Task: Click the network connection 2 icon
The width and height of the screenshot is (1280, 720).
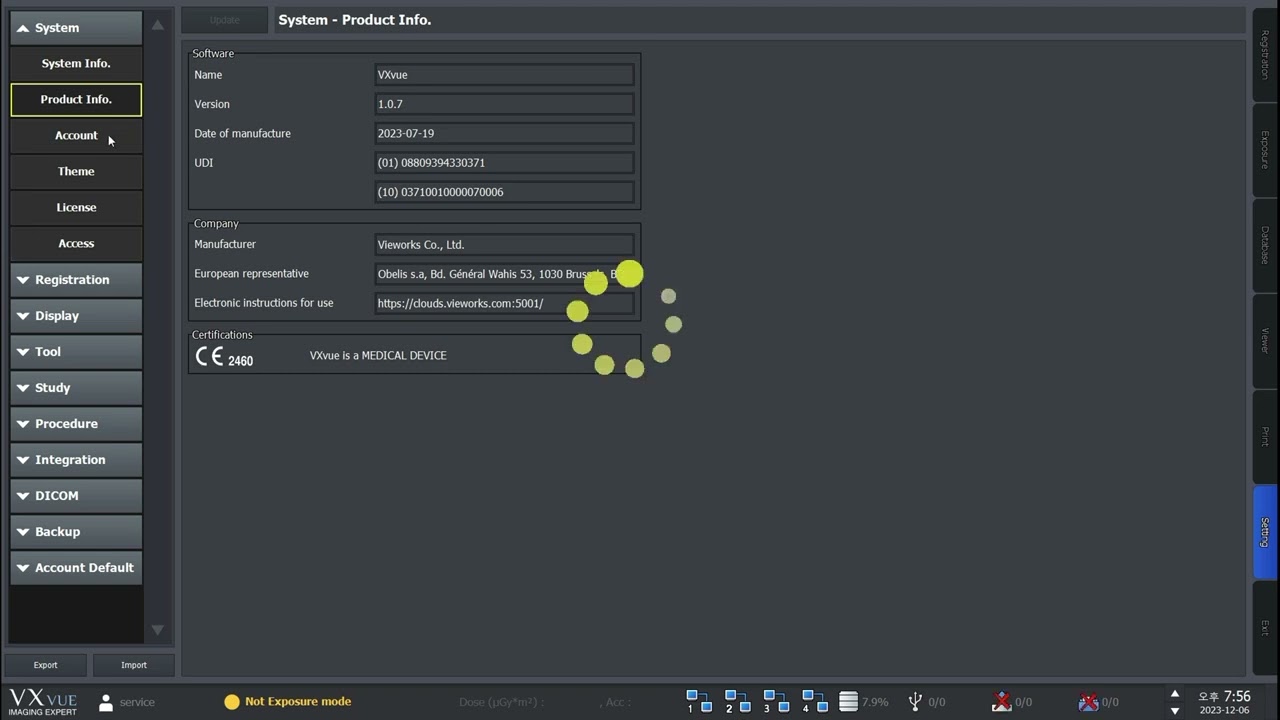Action: click(737, 701)
